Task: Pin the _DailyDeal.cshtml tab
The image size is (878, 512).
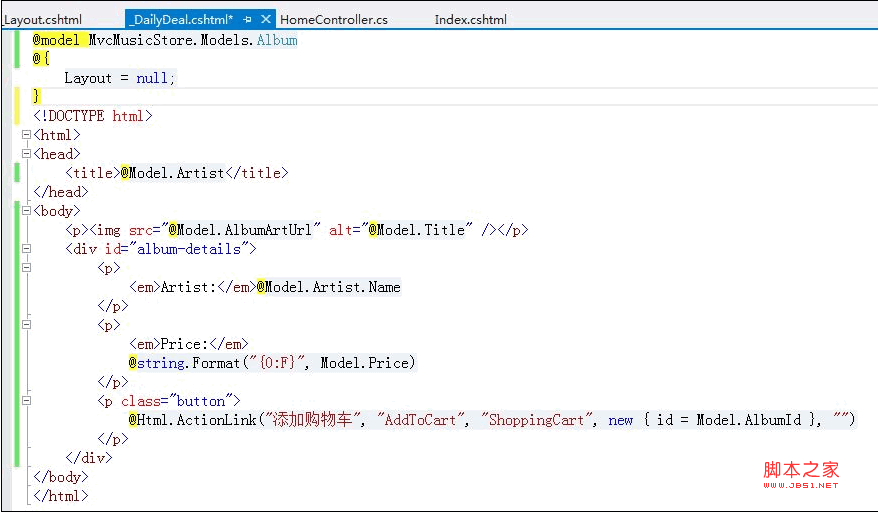Action: click(248, 19)
